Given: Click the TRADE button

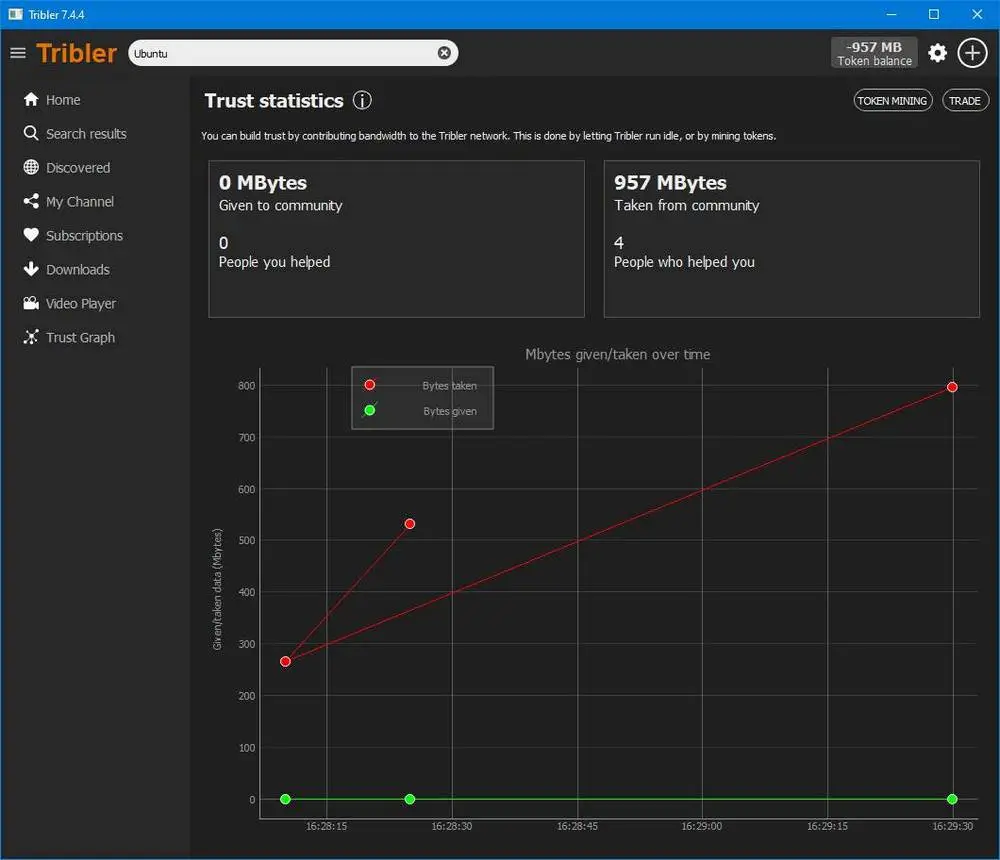Looking at the screenshot, I should [x=964, y=101].
